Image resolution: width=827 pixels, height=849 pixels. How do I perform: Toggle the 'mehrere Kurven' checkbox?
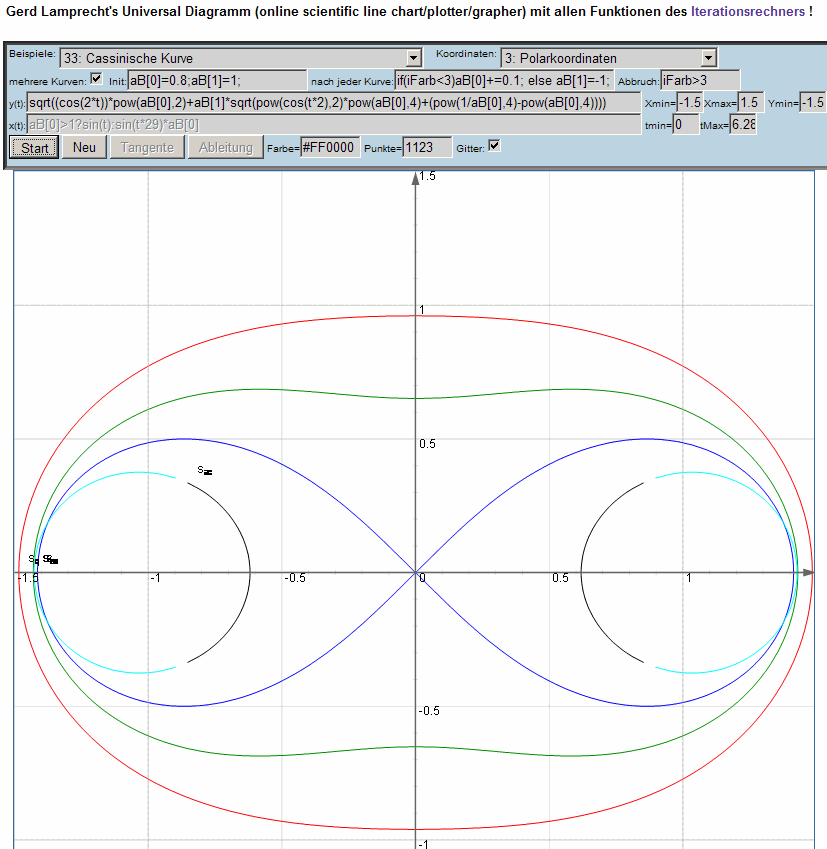point(96,79)
